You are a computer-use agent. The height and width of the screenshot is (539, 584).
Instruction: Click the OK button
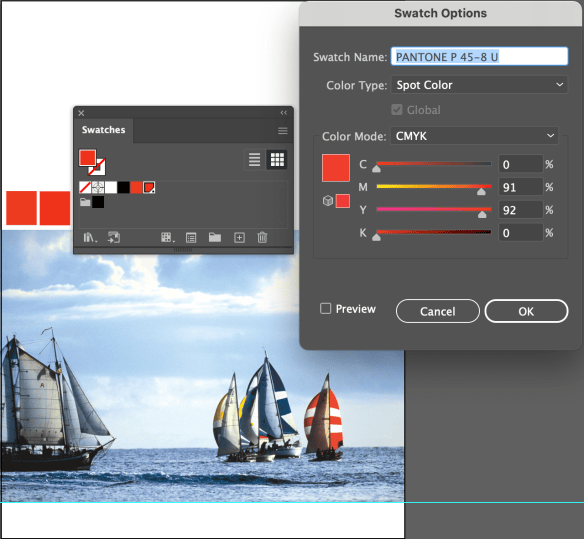pyautogui.click(x=526, y=311)
